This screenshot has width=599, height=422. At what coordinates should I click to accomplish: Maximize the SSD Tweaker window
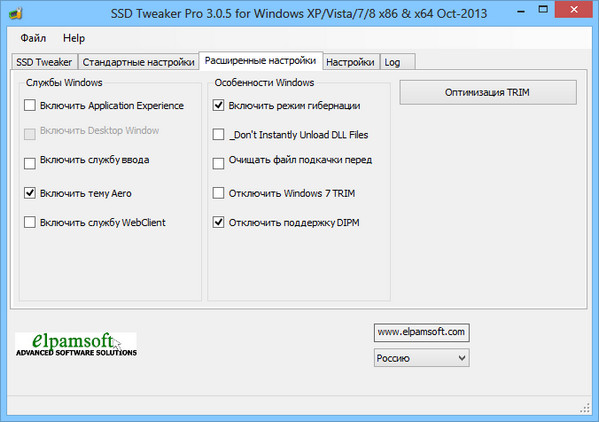(543, 10)
